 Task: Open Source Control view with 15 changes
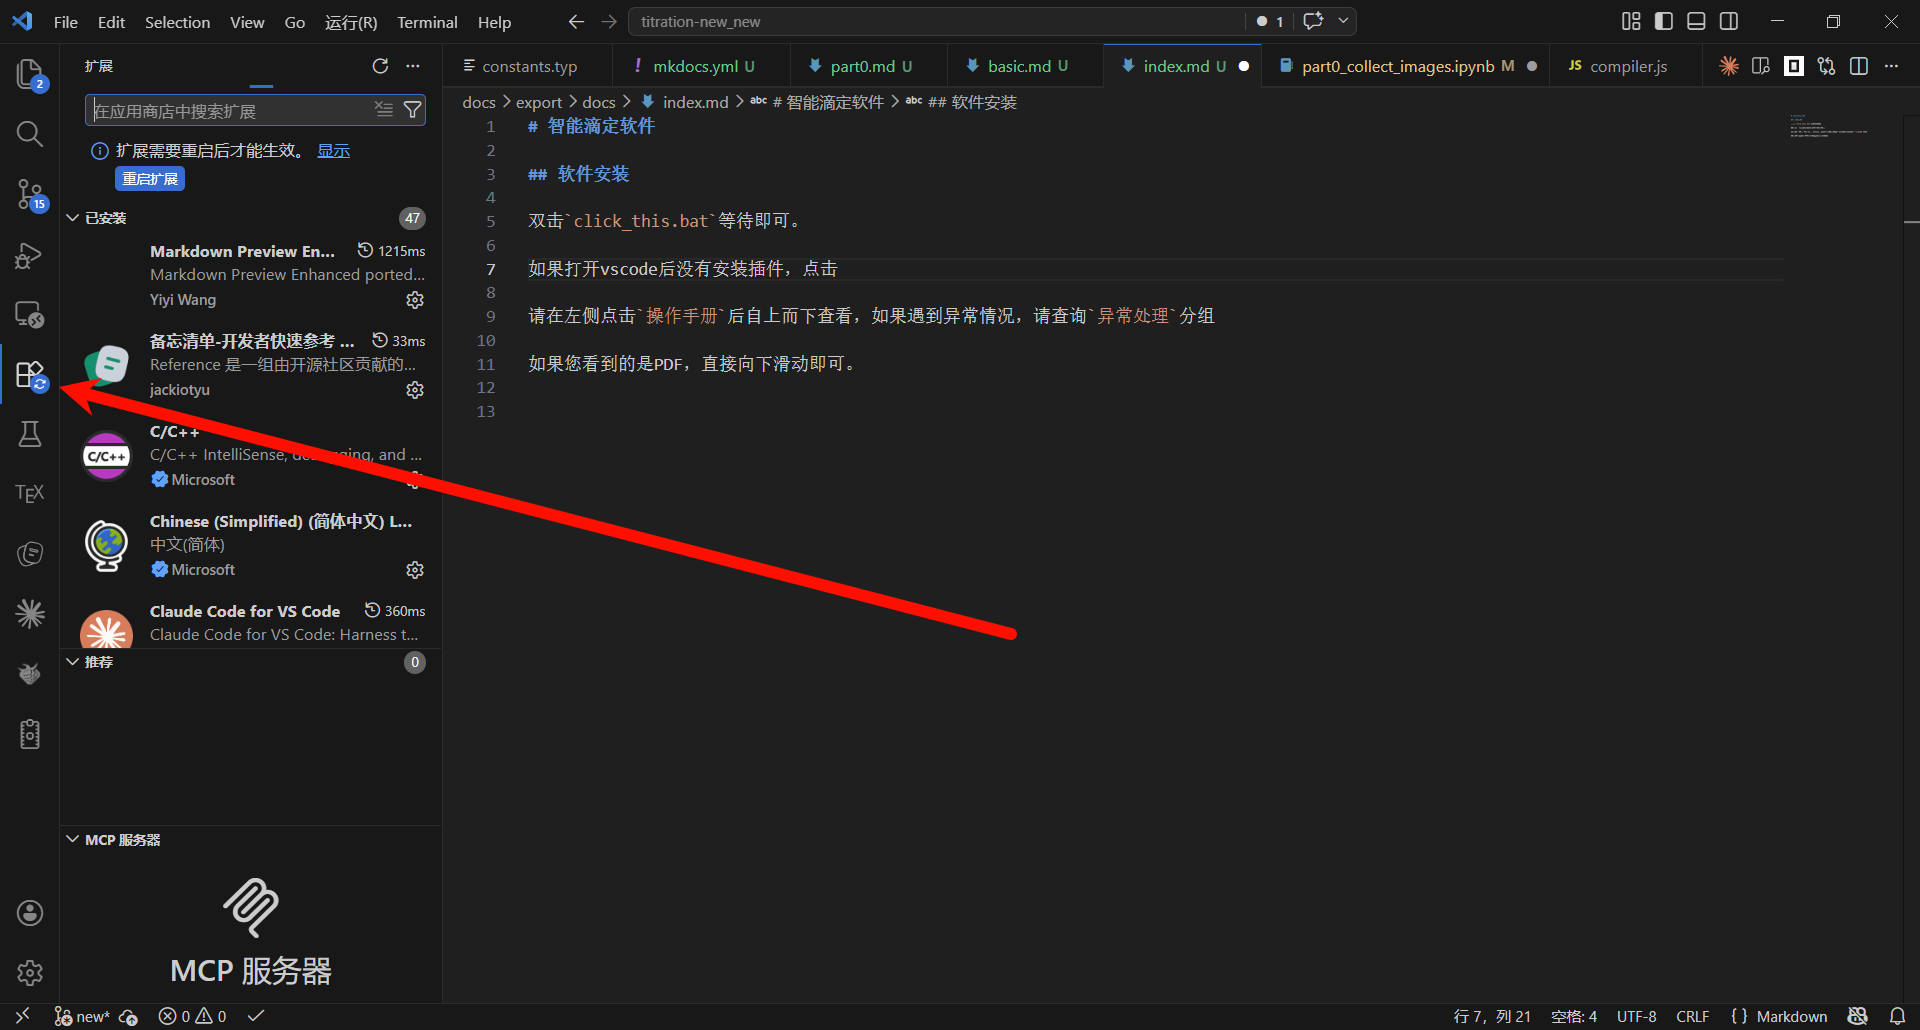(30, 194)
